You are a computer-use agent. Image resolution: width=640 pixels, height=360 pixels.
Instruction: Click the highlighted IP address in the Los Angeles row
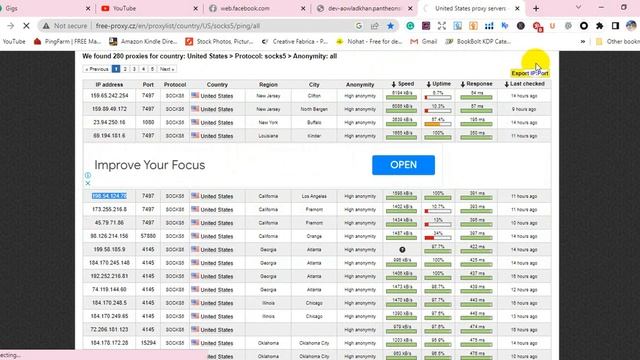pyautogui.click(x=109, y=196)
